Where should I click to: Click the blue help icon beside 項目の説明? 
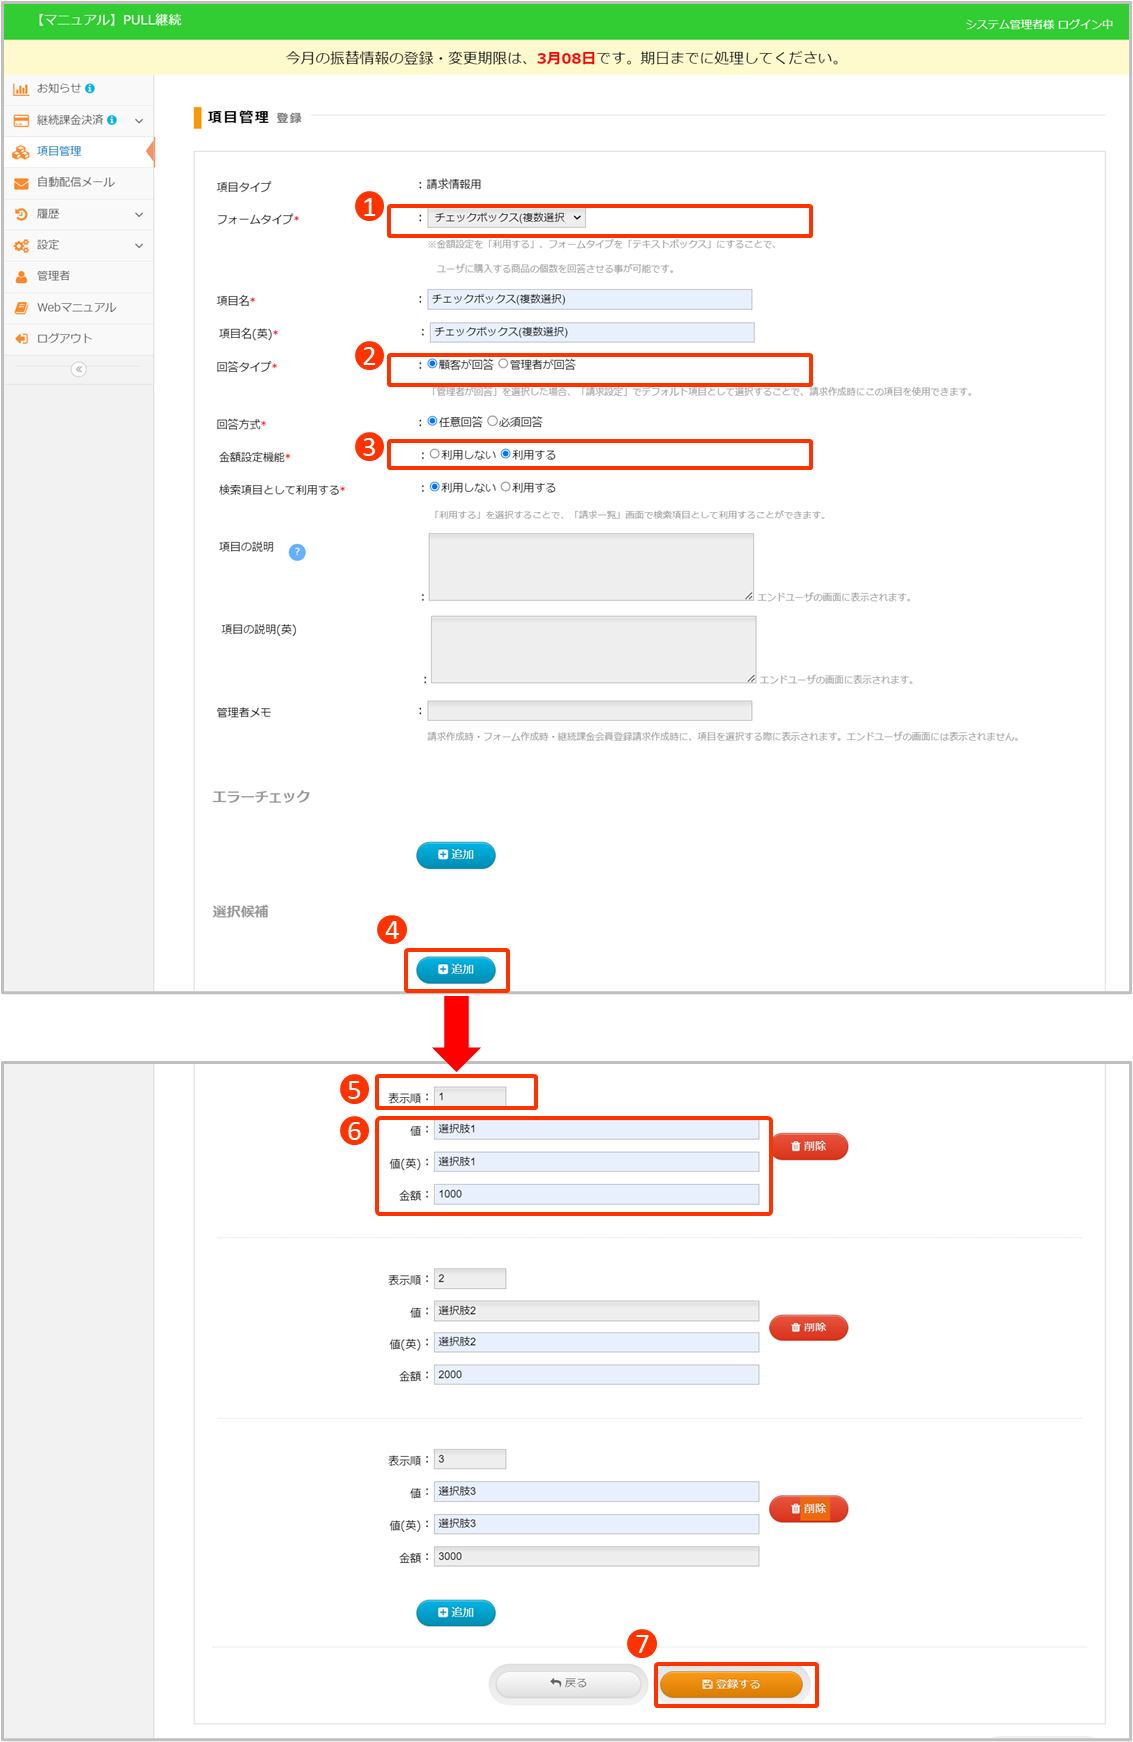(x=297, y=552)
